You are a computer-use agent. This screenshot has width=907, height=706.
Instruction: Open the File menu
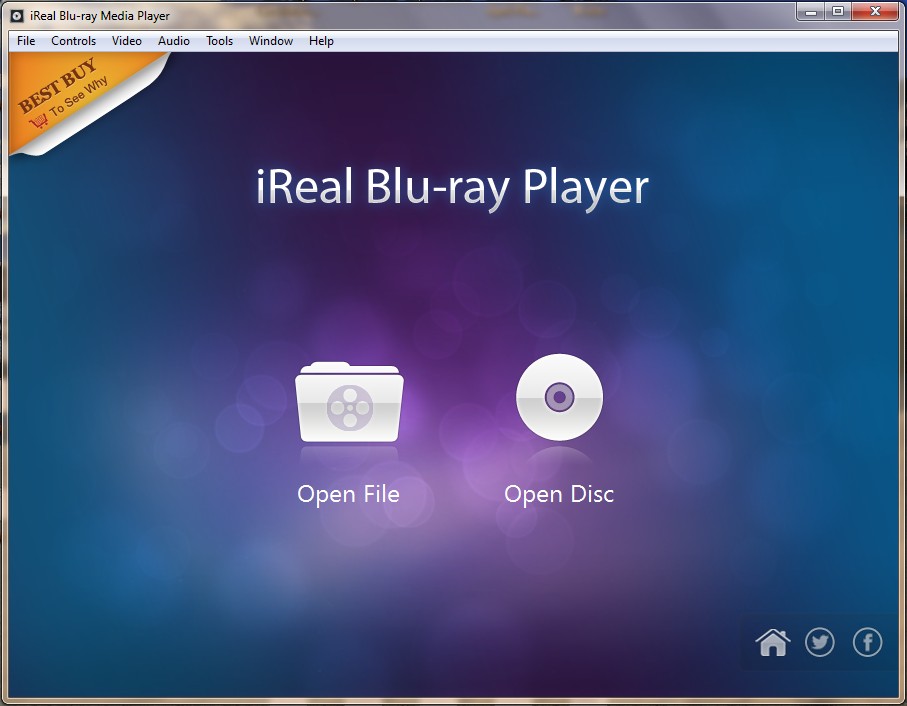[x=26, y=41]
